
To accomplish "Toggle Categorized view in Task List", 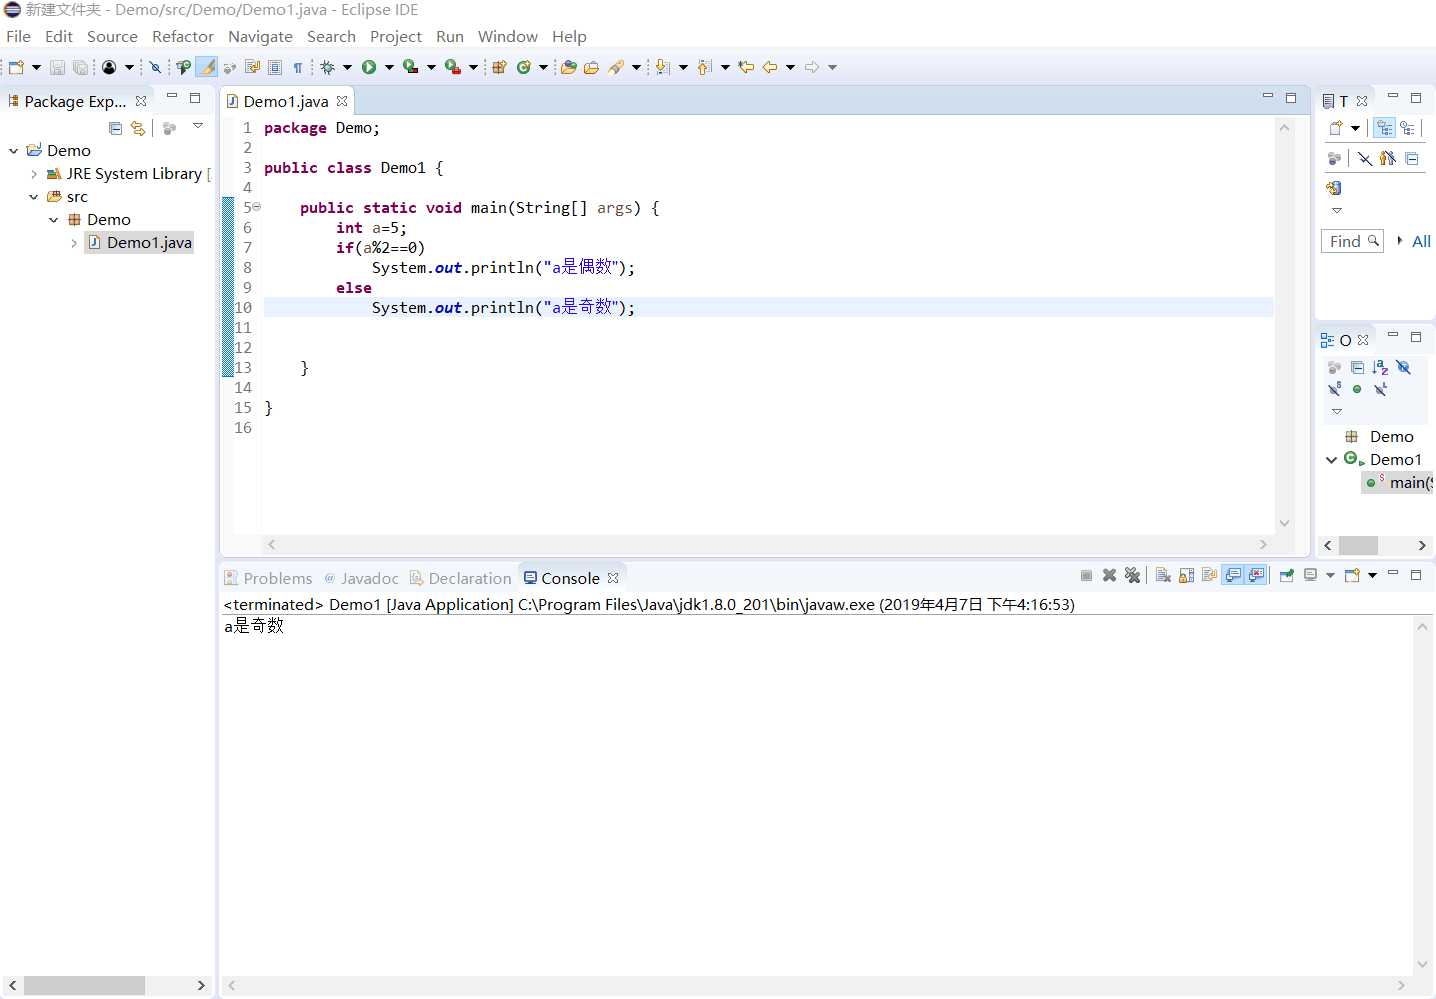I will coord(1384,128).
